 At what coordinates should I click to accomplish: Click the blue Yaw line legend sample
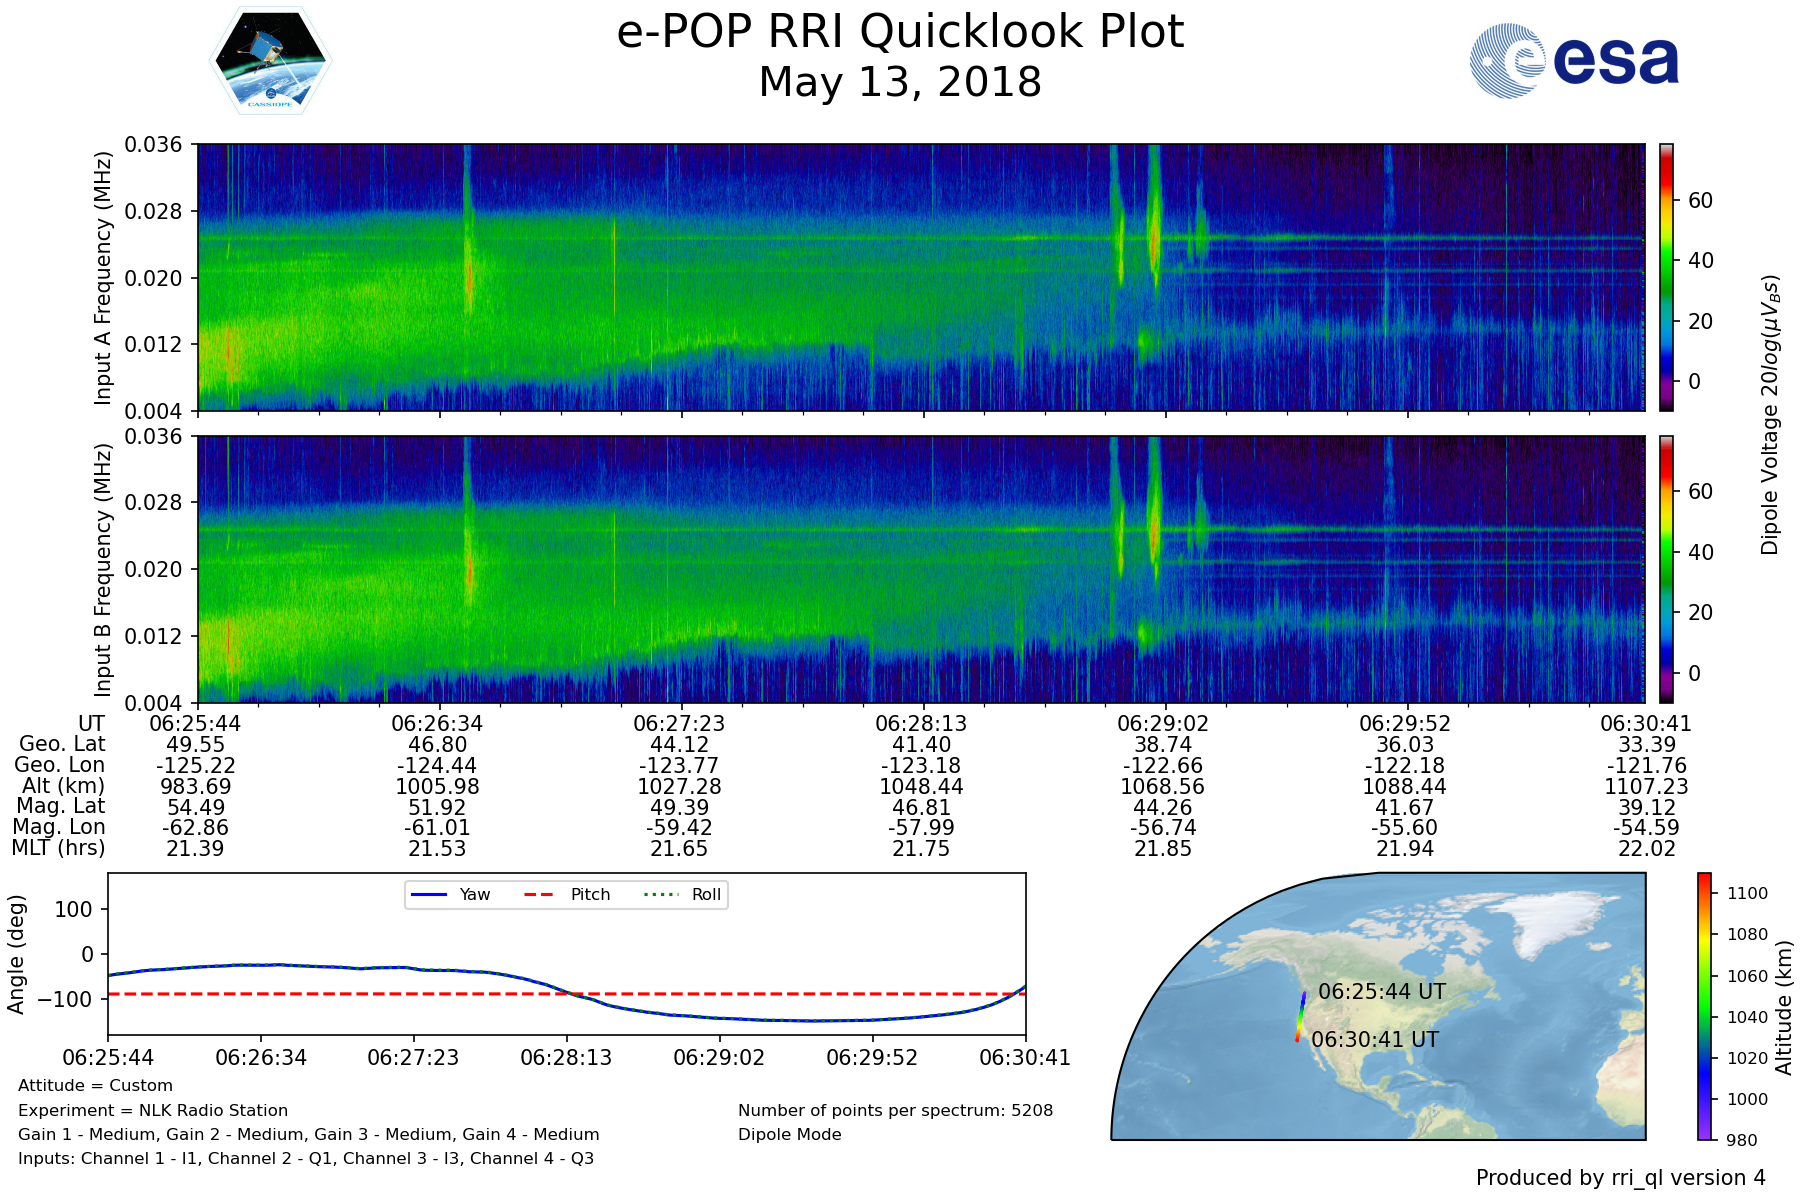[x=428, y=894]
